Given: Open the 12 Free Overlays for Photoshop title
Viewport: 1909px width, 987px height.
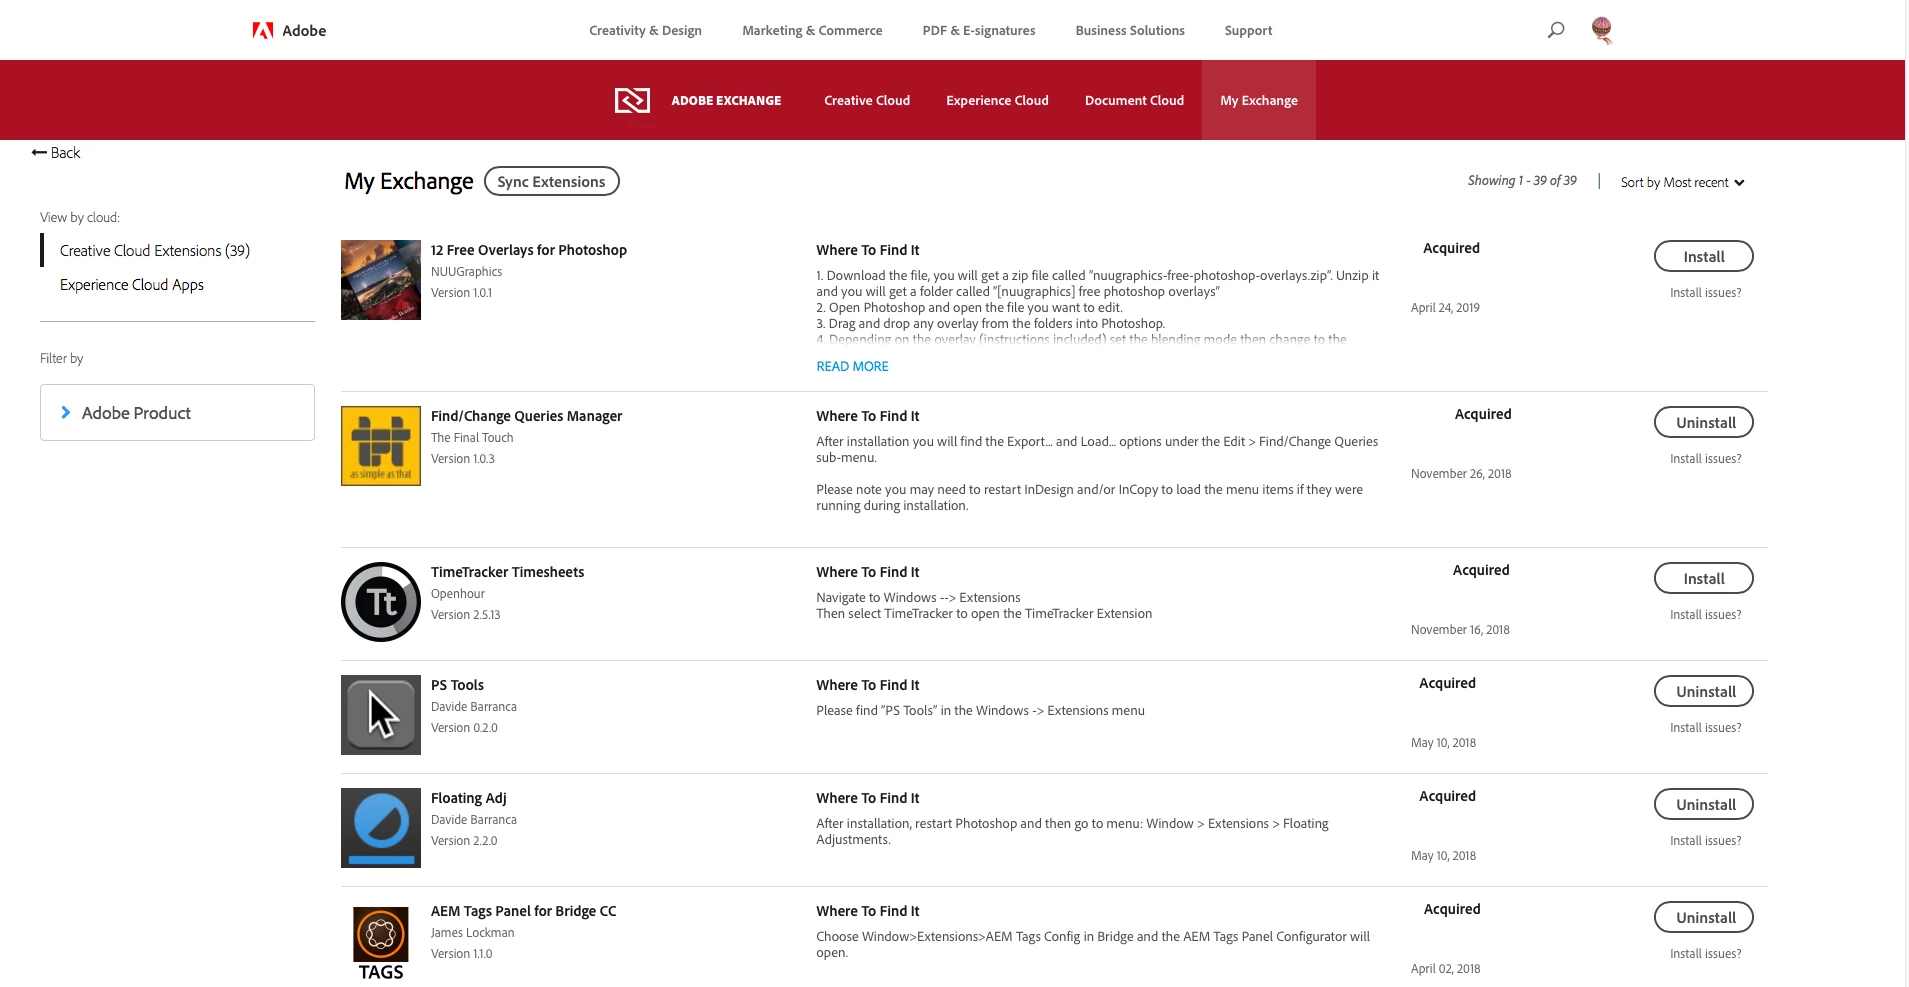Looking at the screenshot, I should (x=529, y=251).
